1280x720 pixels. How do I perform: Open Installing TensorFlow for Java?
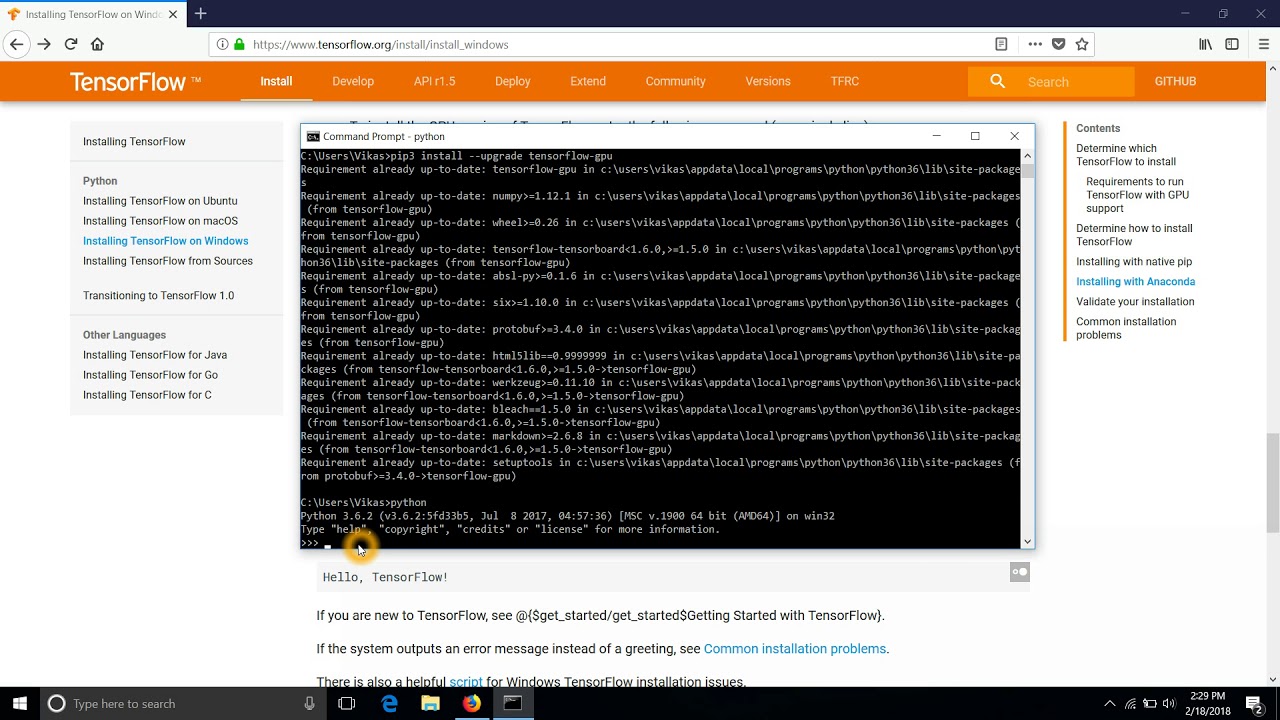click(155, 355)
